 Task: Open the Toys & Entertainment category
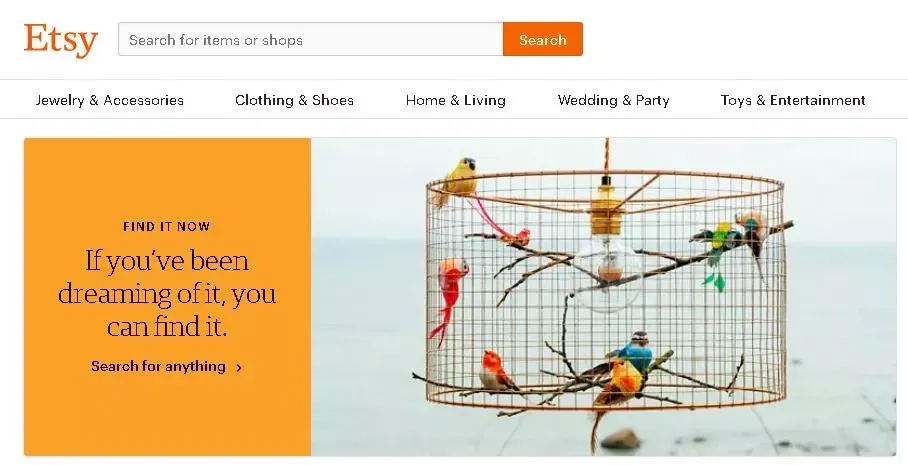click(793, 100)
